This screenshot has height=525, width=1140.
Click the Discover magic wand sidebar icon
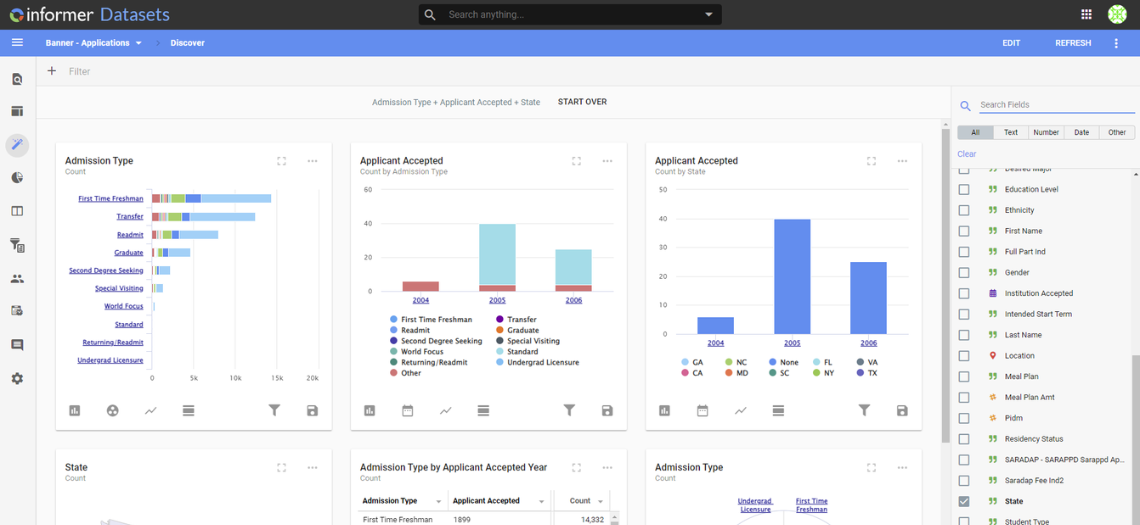(17, 145)
